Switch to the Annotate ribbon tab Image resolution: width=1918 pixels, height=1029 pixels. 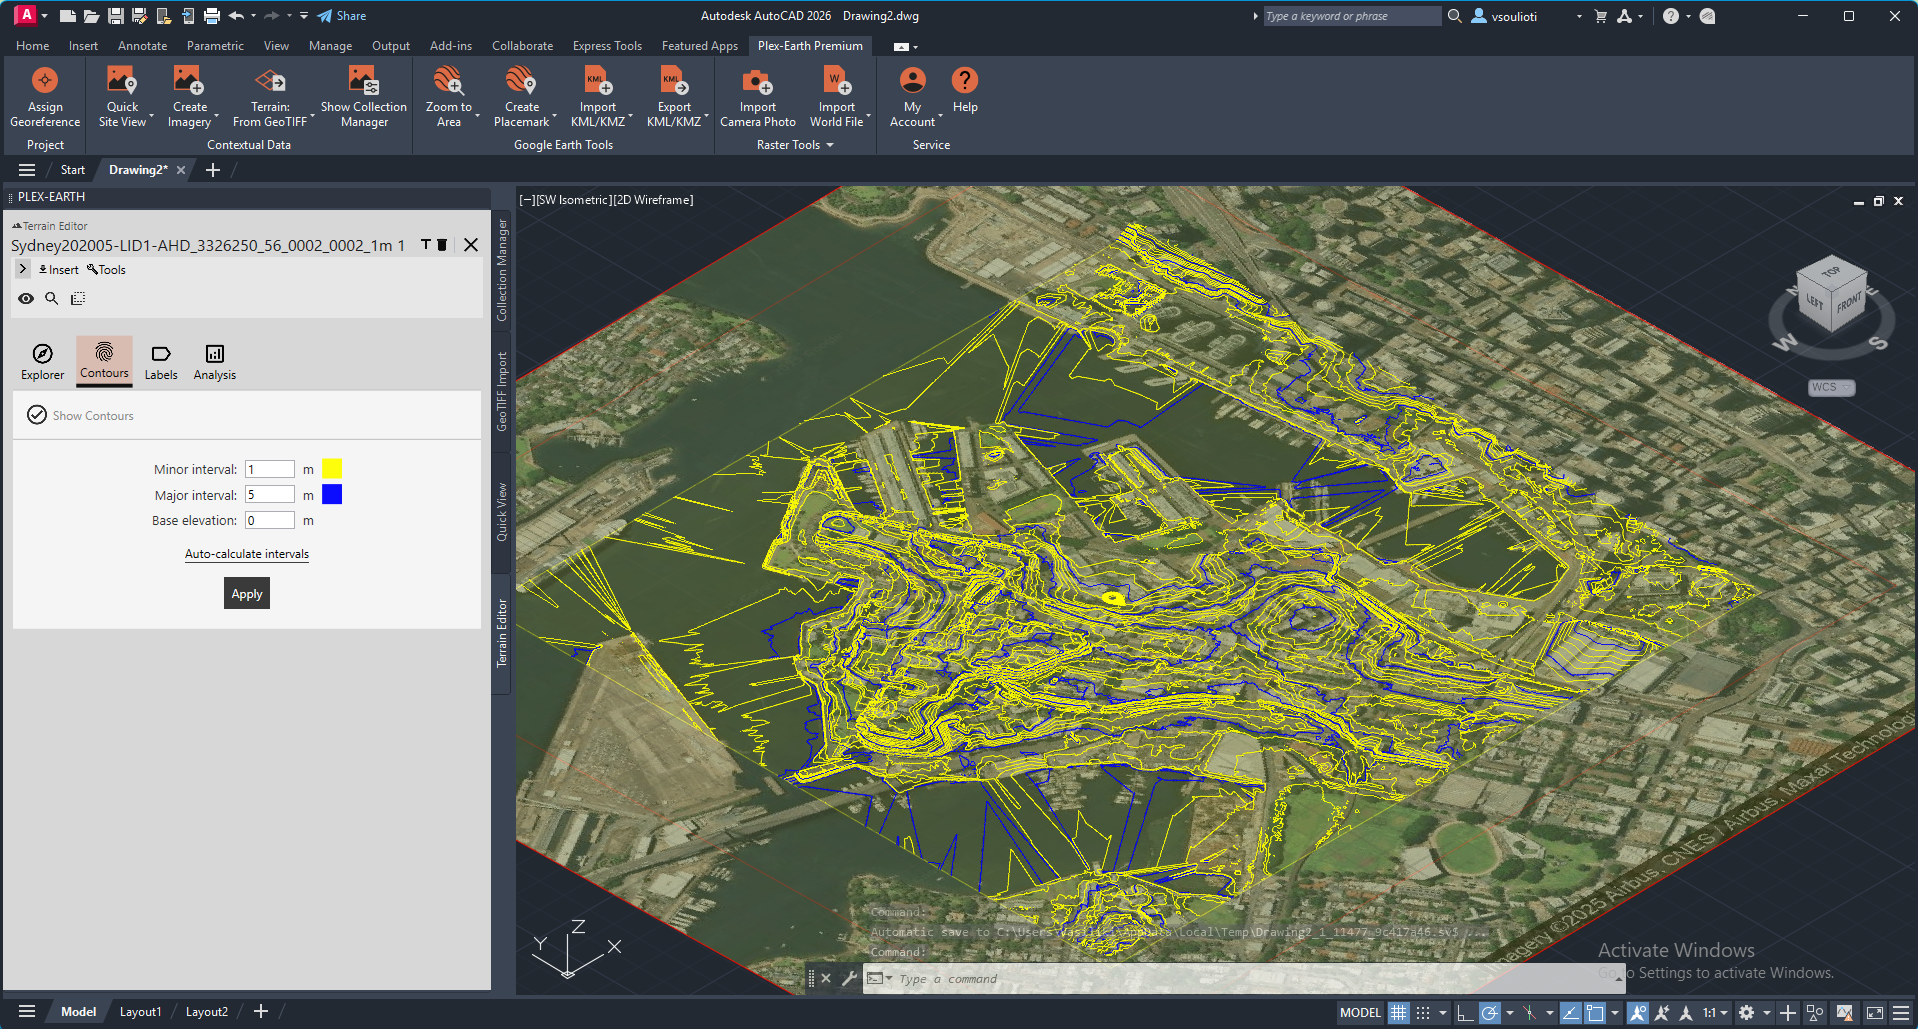142,46
